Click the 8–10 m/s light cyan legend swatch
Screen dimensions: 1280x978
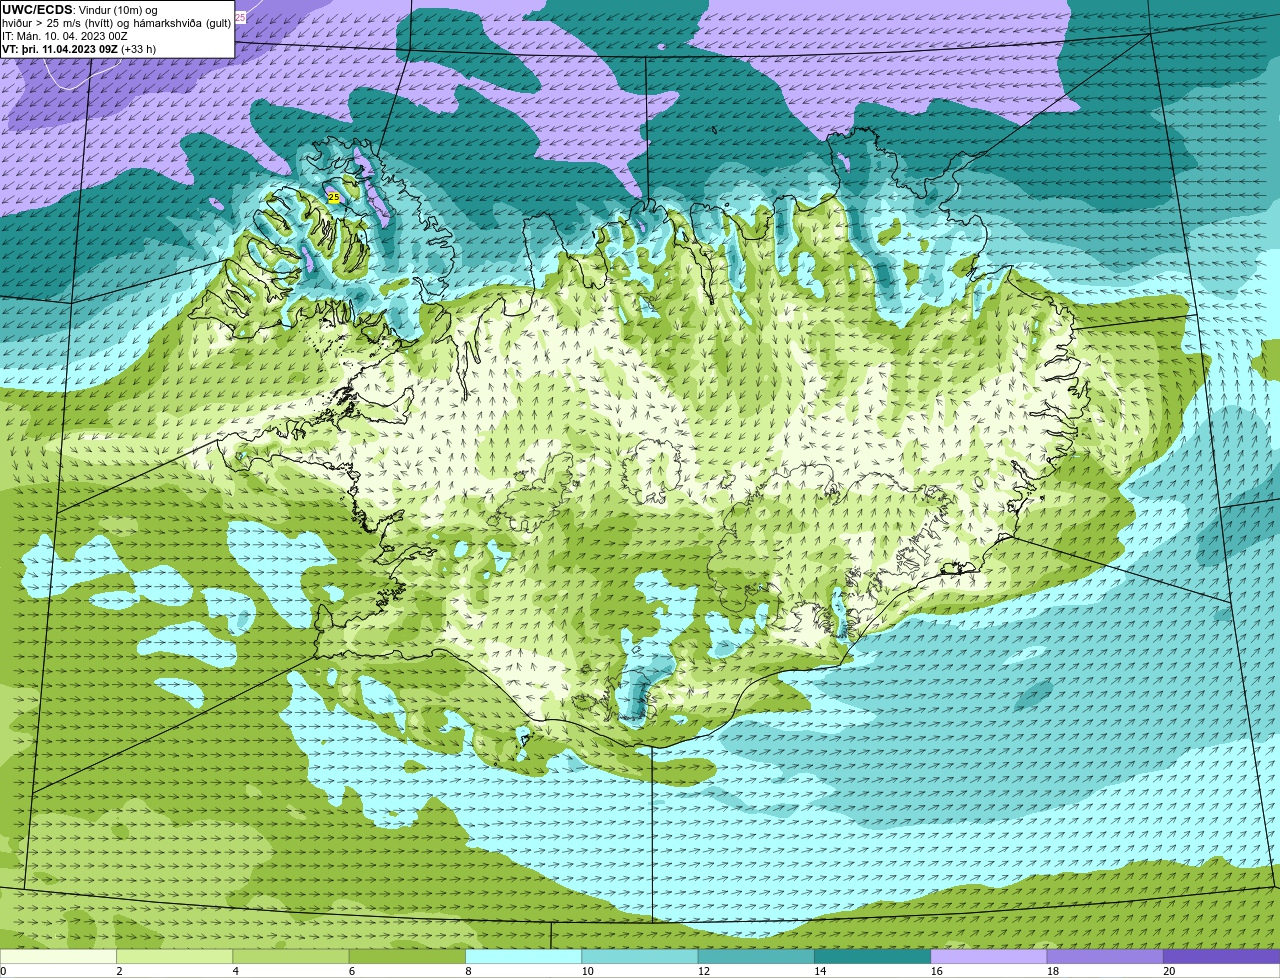coord(523,956)
